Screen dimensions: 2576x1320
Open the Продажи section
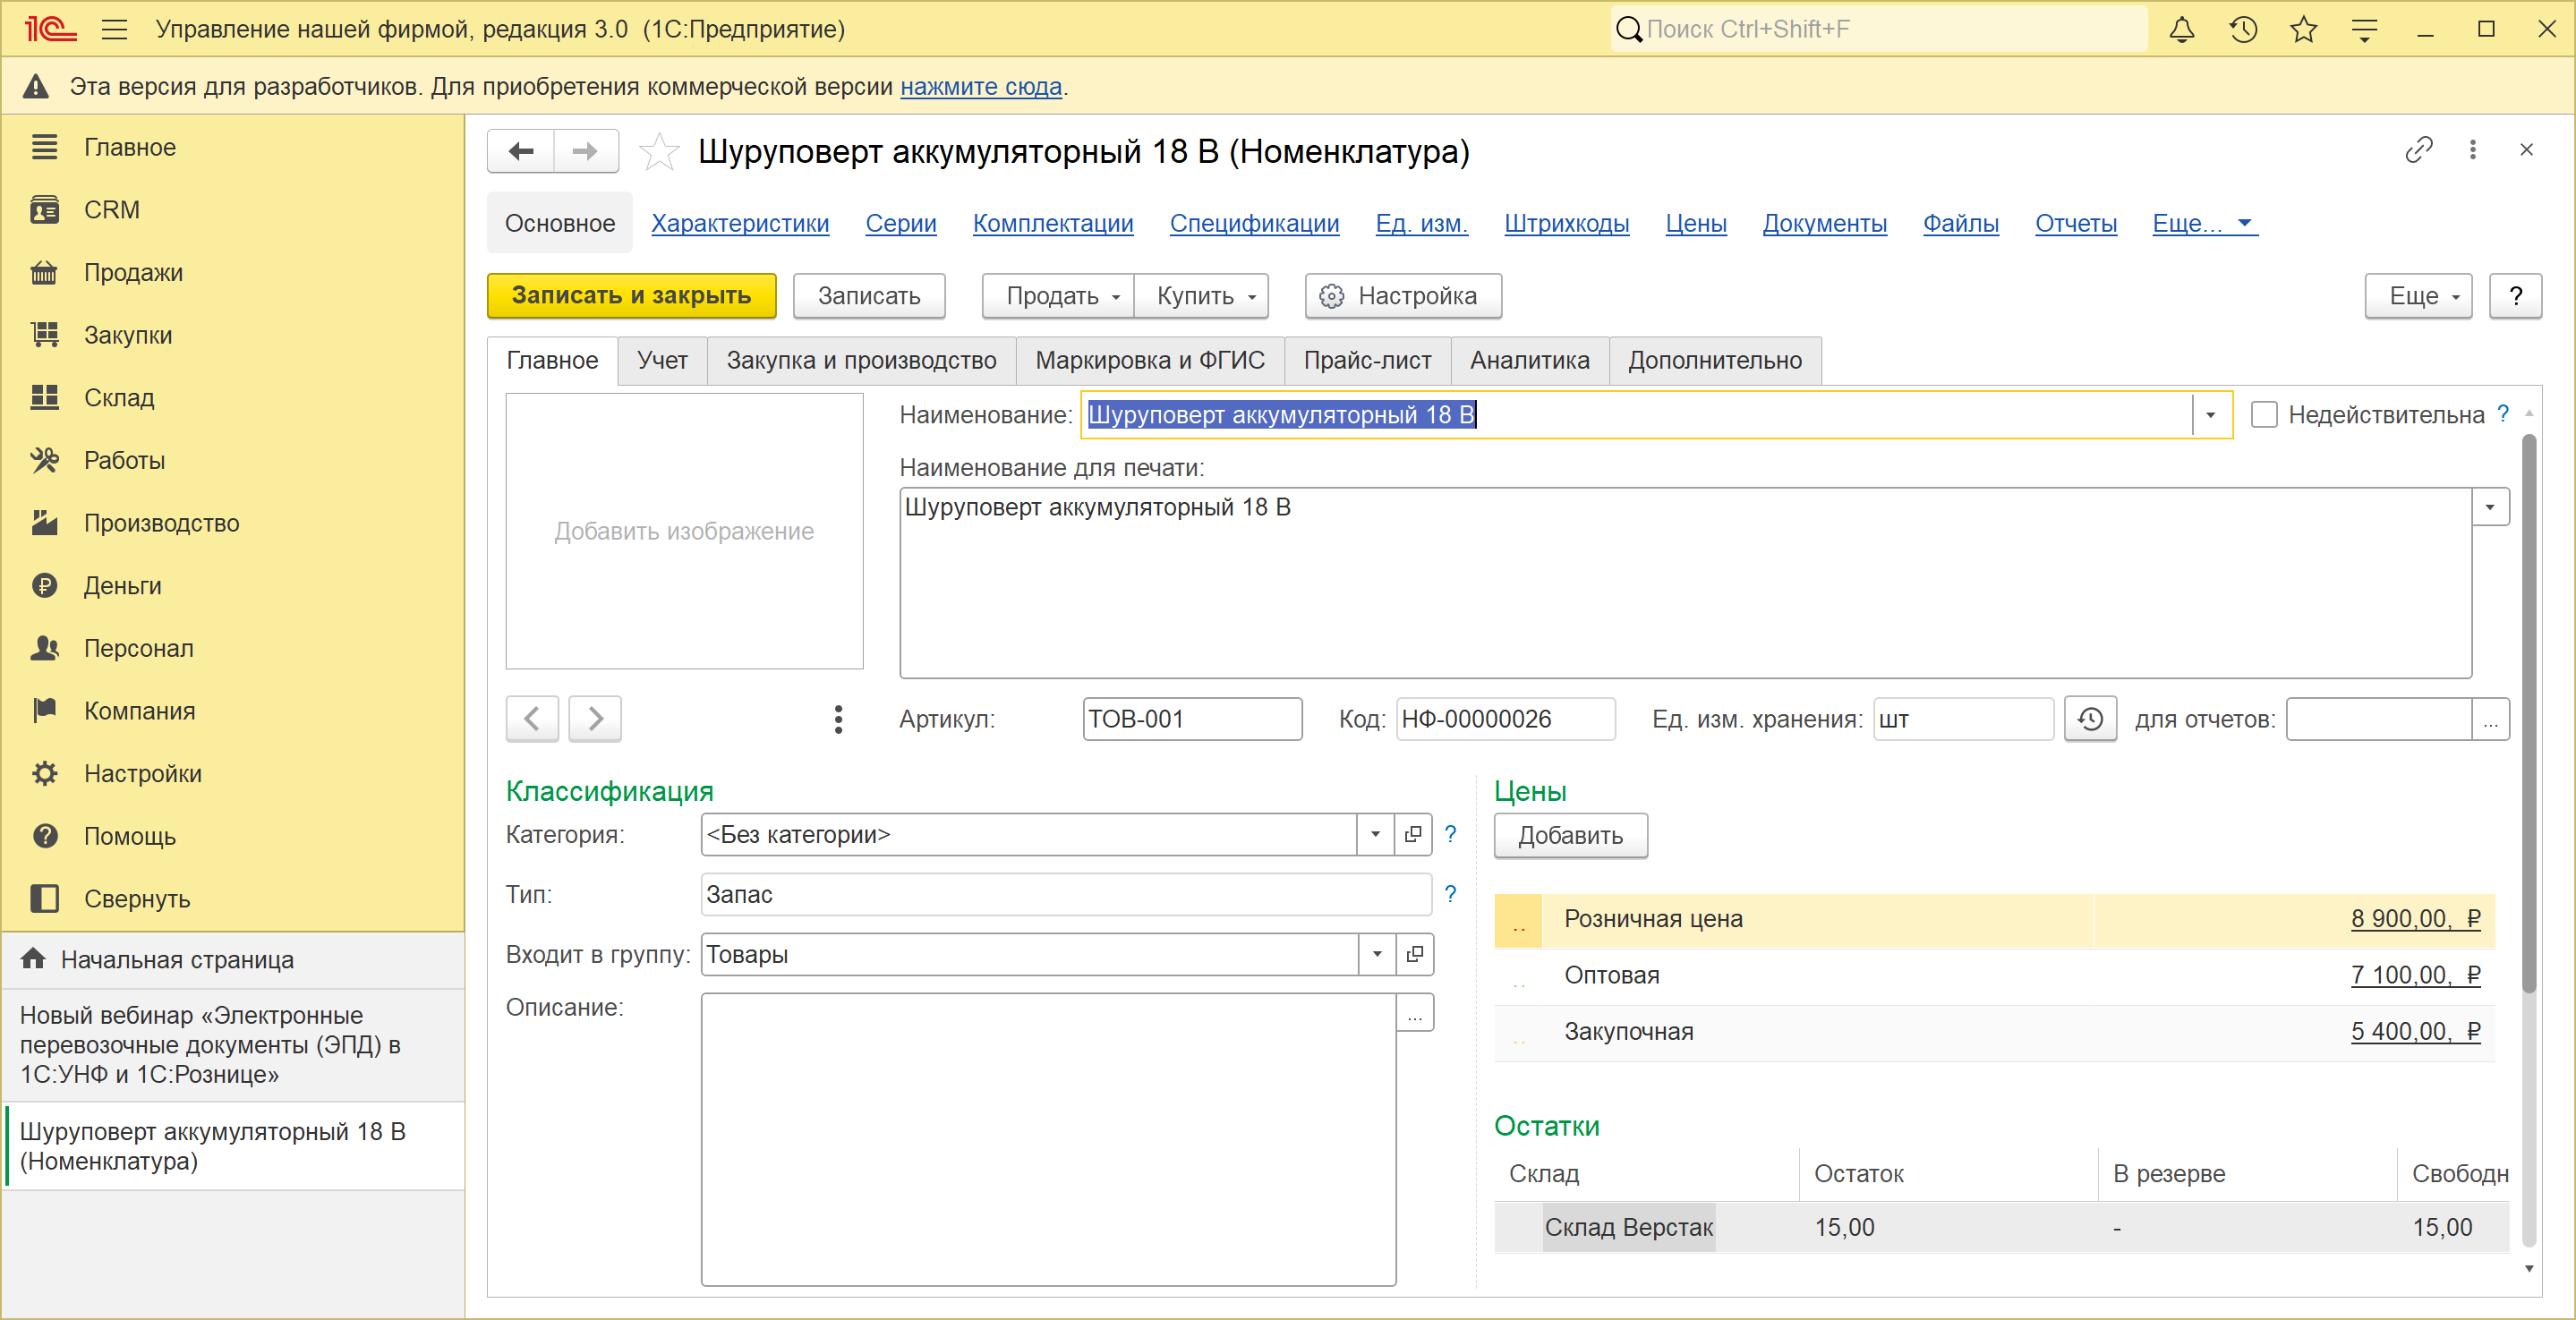point(232,273)
